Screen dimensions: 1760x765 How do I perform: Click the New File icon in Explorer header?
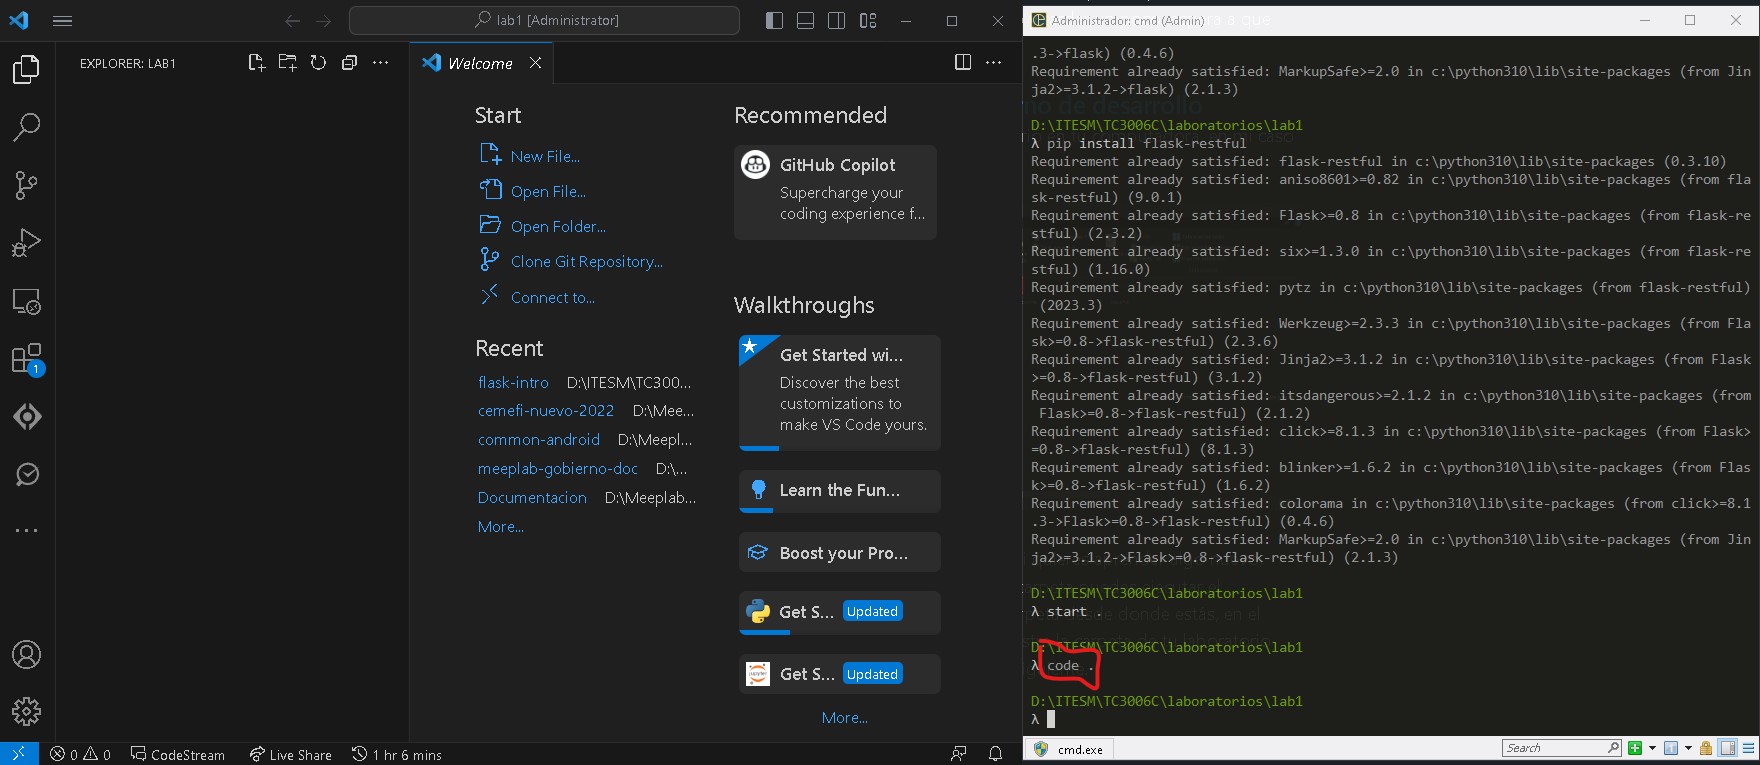click(256, 63)
